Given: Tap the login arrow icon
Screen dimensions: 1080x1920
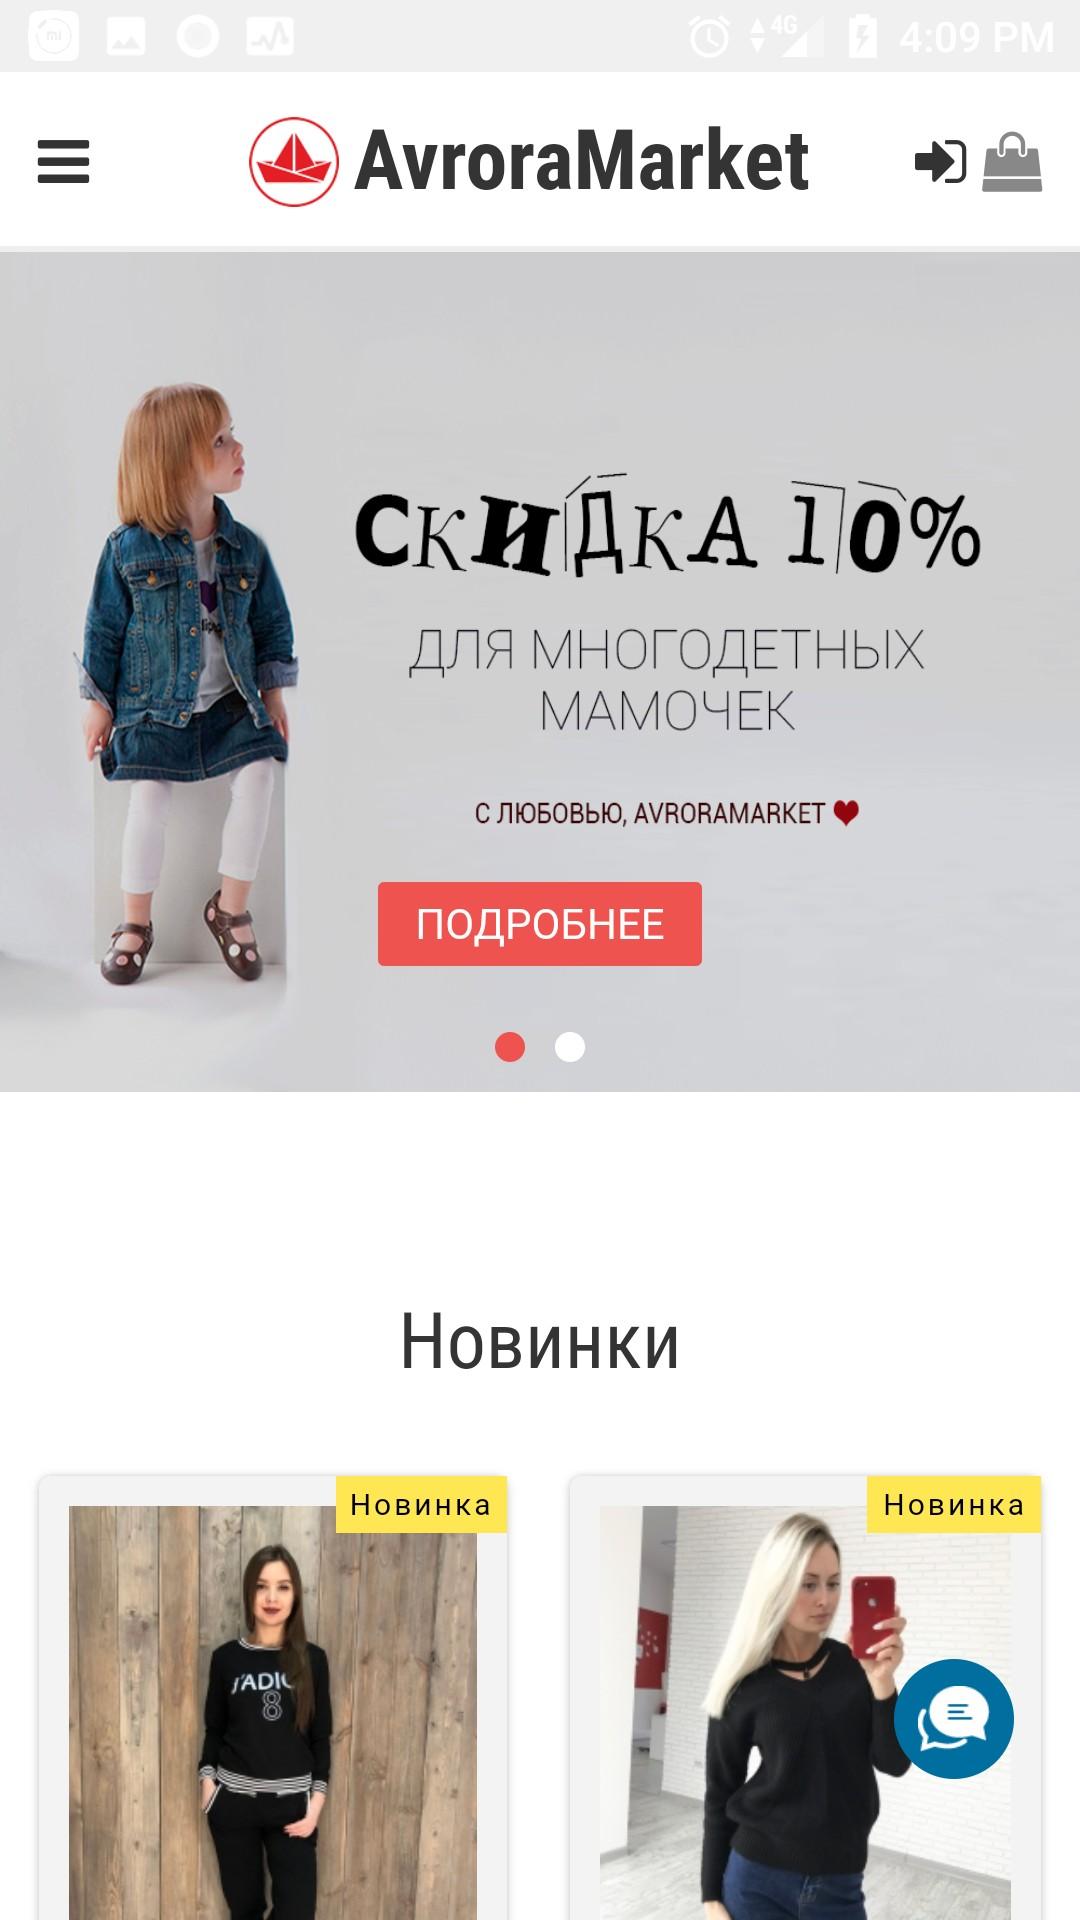Looking at the screenshot, I should tap(940, 161).
